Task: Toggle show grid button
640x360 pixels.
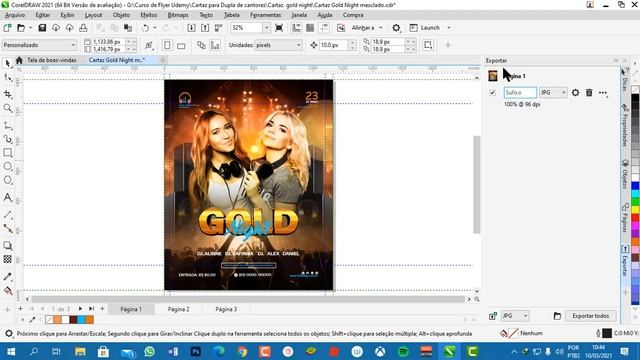Action: [x=310, y=28]
